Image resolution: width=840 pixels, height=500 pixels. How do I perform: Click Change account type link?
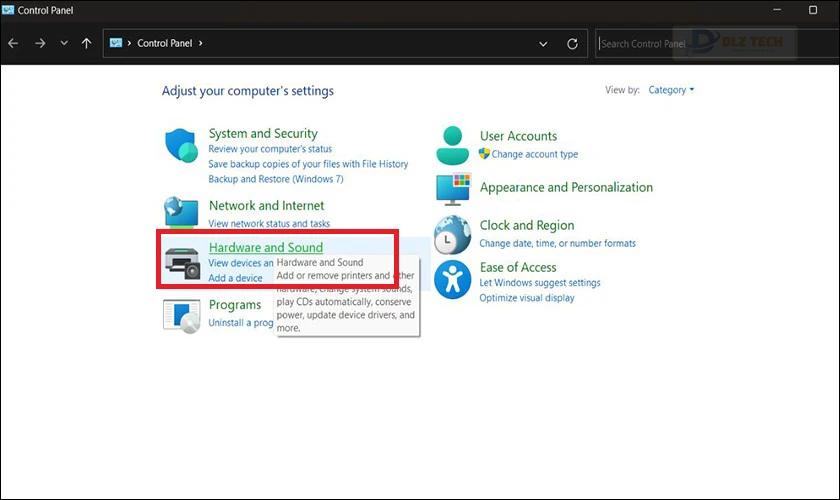pos(535,154)
